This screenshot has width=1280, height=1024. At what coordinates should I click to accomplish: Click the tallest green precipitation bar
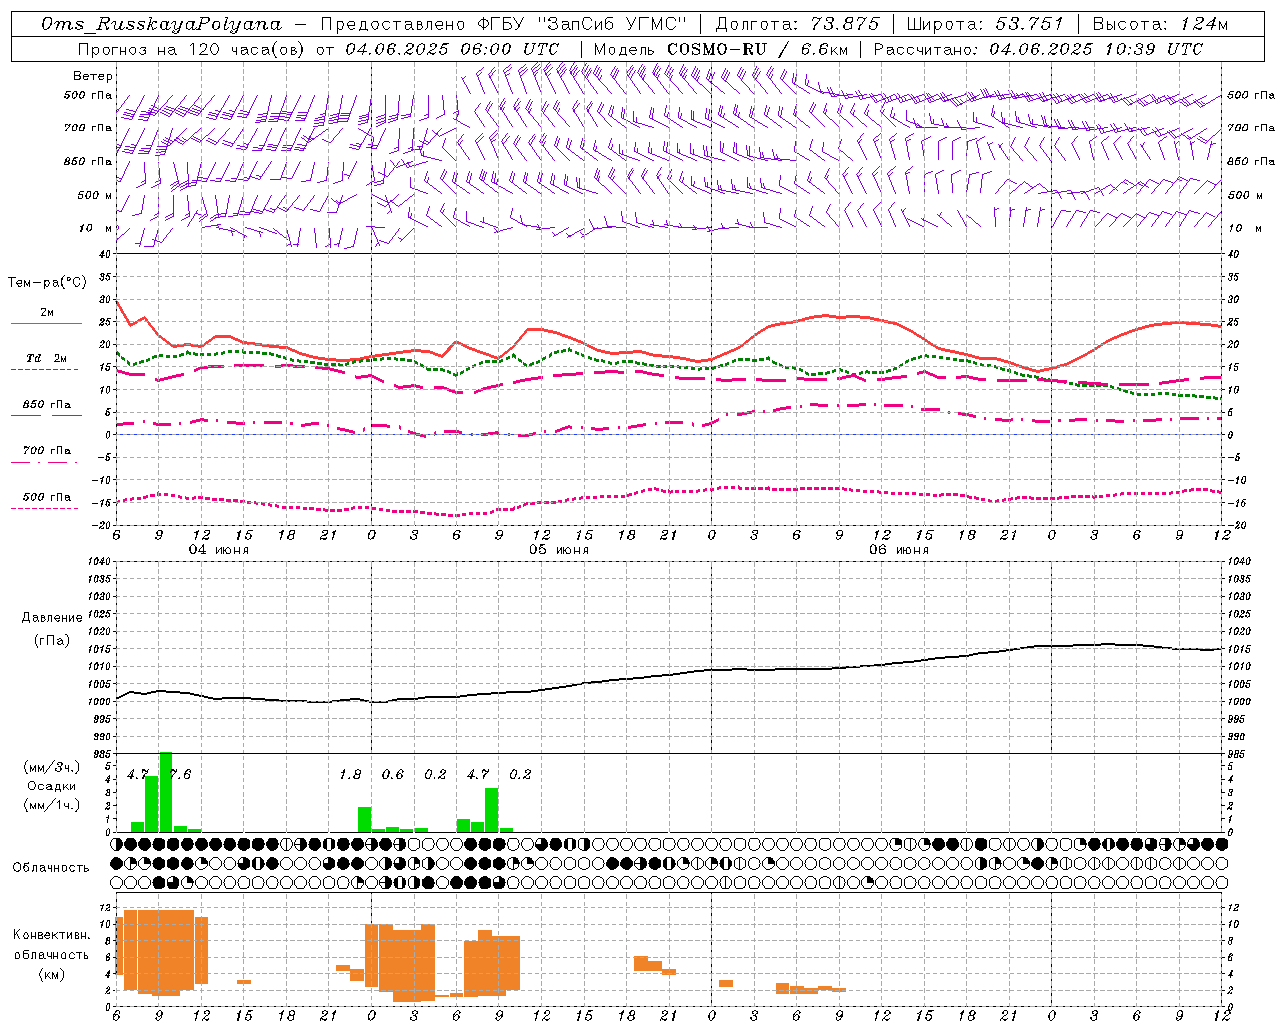point(166,791)
